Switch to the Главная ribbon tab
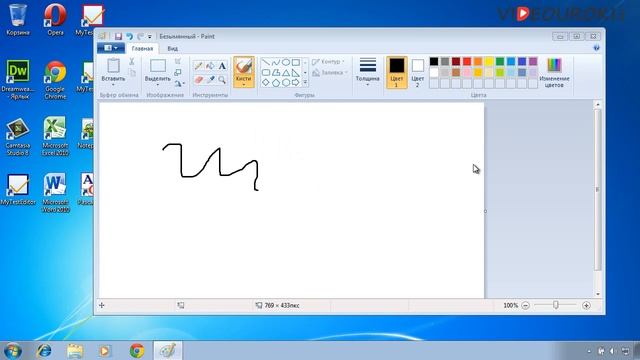 [x=142, y=49]
